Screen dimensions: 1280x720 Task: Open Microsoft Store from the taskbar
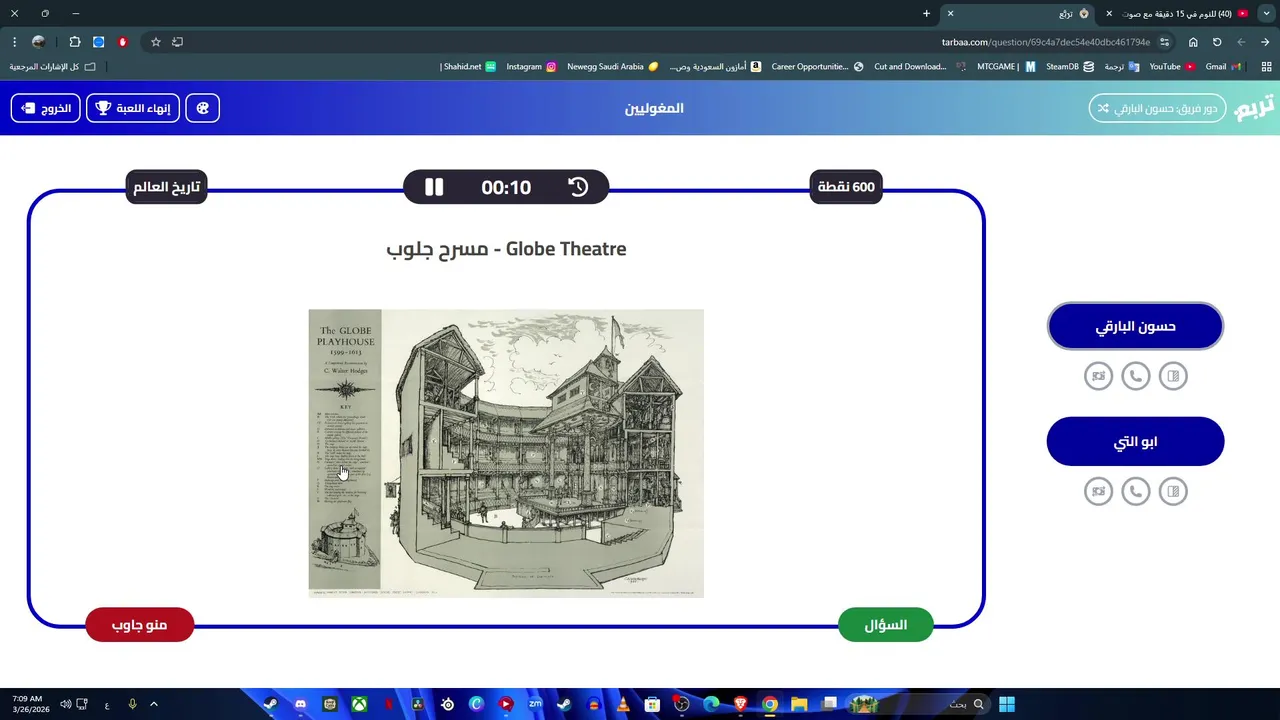click(x=652, y=704)
